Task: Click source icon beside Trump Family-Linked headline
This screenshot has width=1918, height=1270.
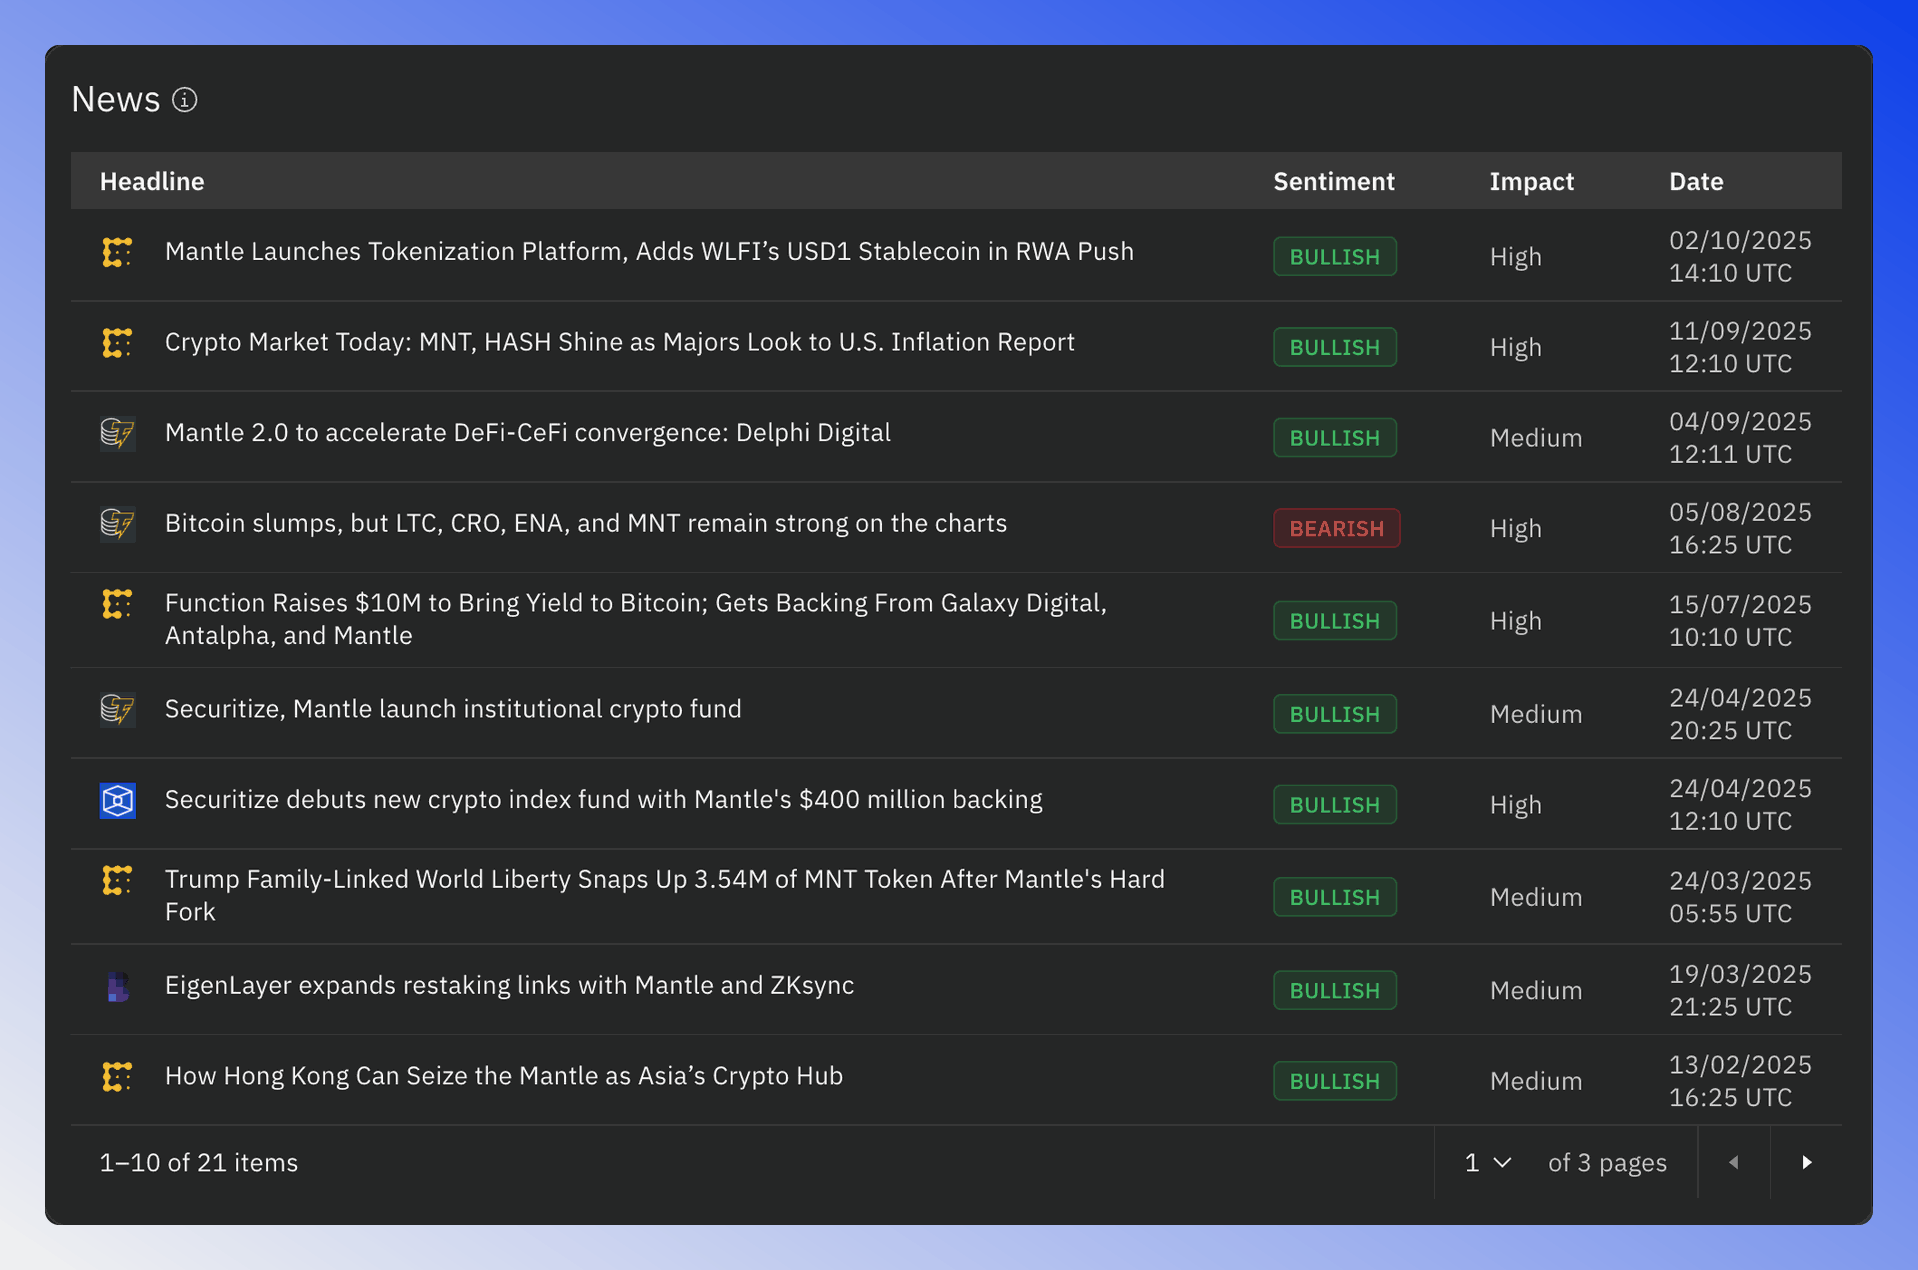Action: 118,880
